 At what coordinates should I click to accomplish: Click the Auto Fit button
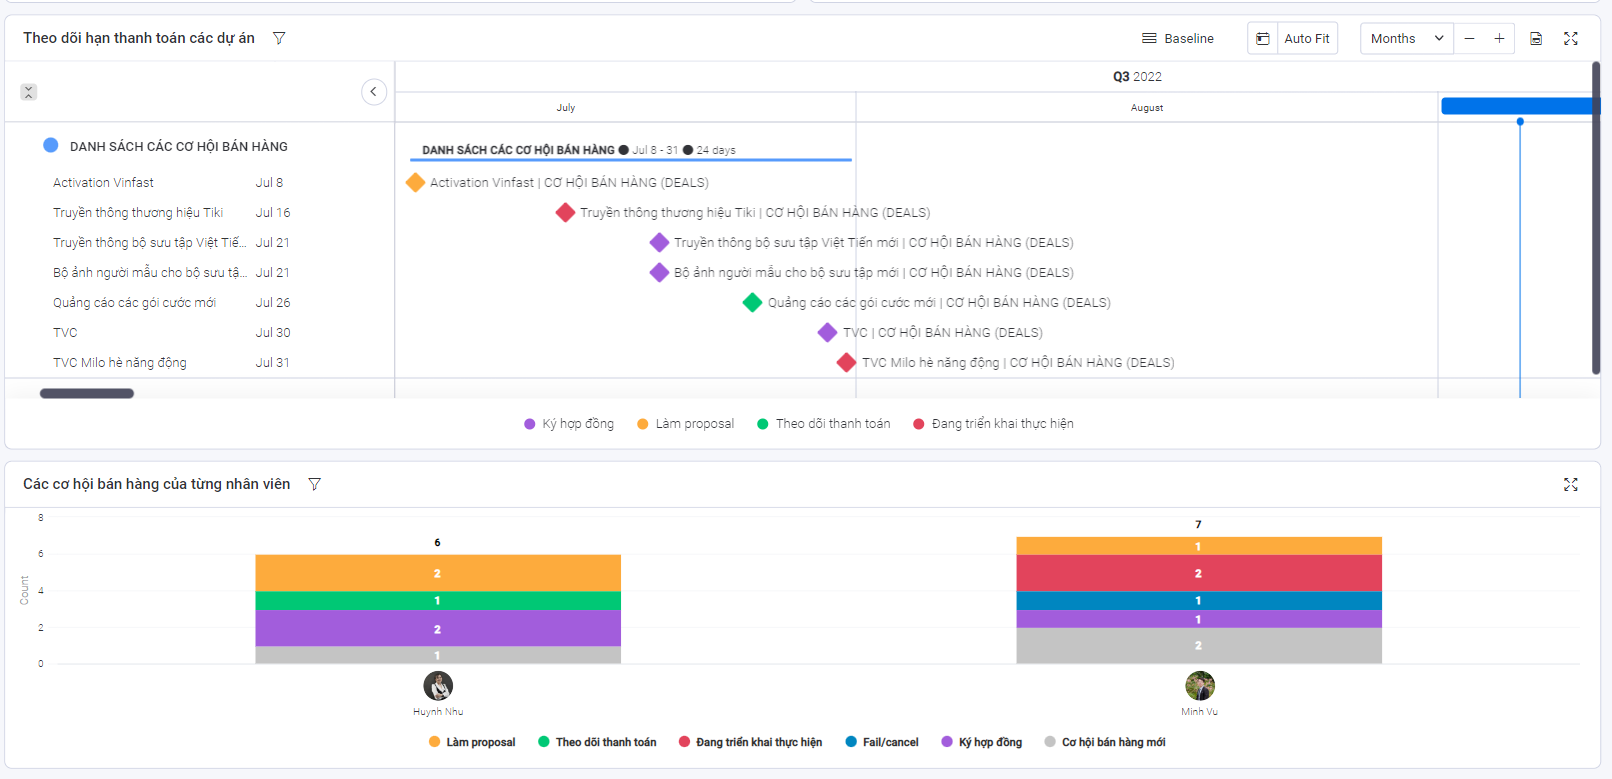click(1306, 39)
